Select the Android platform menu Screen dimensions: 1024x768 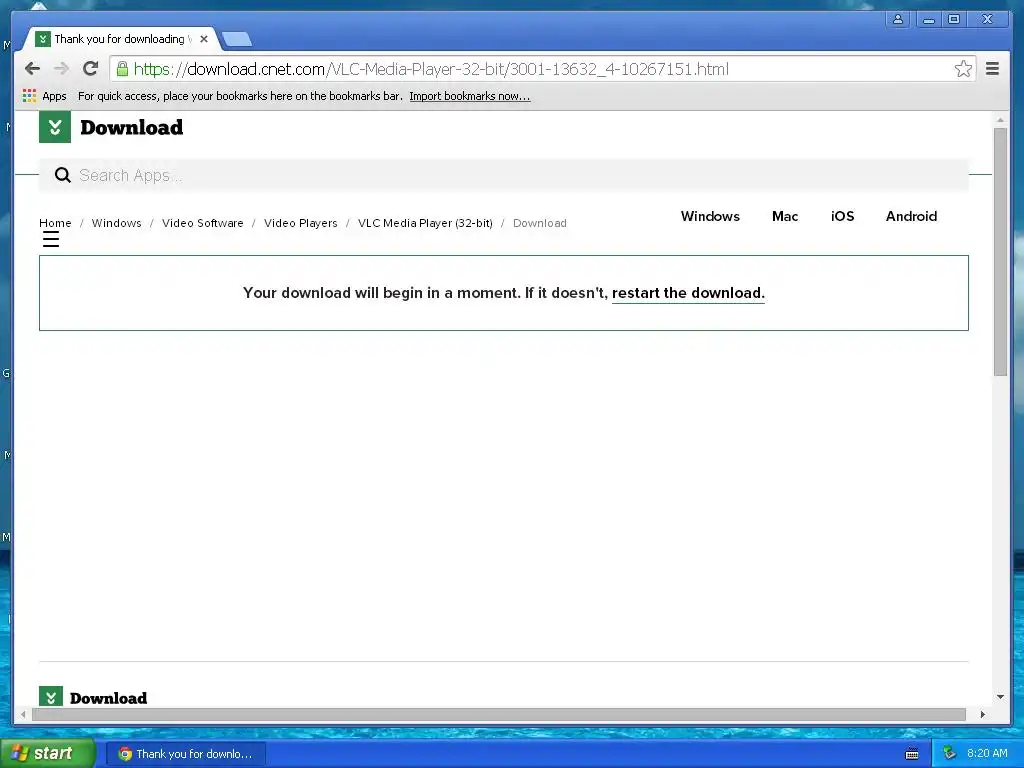coord(911,216)
